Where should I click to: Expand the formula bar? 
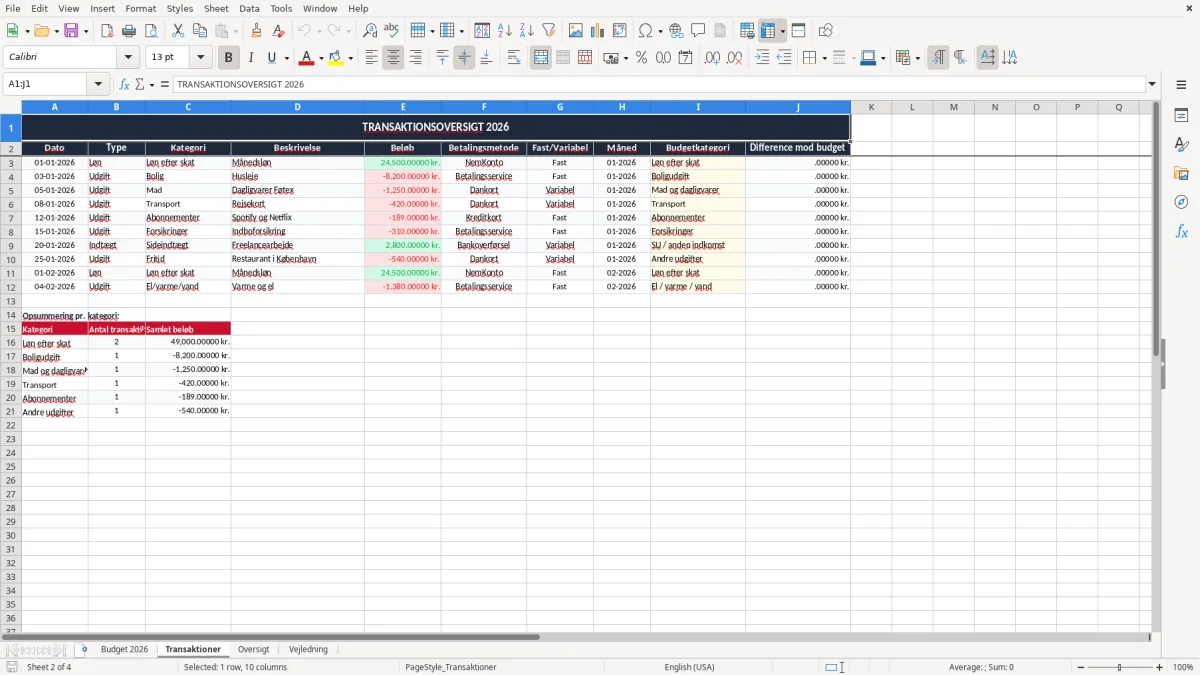pyautogui.click(x=1152, y=84)
